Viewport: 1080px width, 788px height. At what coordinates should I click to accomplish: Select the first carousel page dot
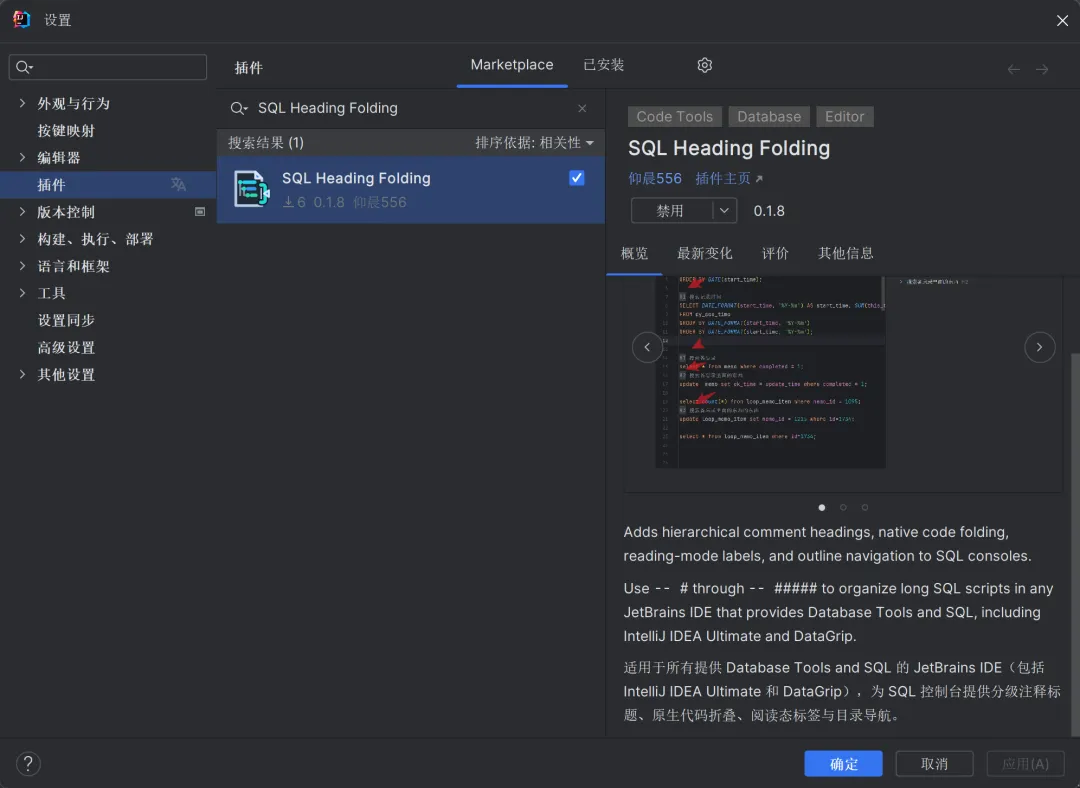click(x=822, y=508)
